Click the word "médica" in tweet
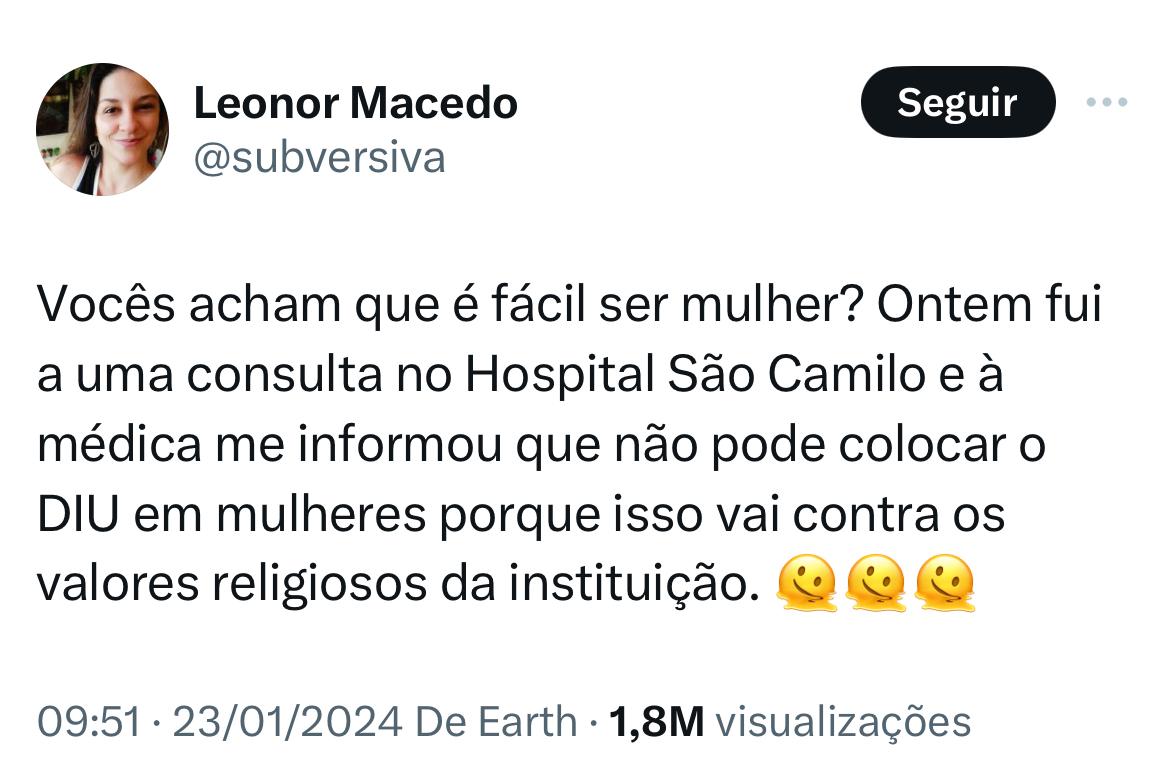Screen dimensions: 1170x770 (x=118, y=446)
